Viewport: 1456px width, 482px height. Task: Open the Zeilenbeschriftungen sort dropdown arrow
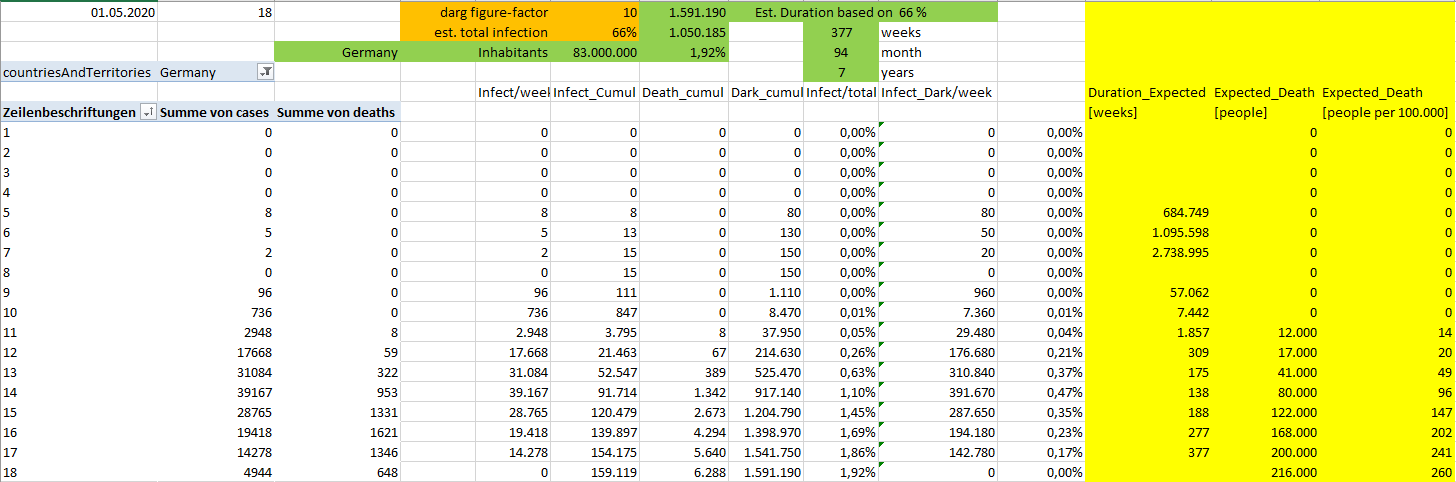(x=148, y=112)
